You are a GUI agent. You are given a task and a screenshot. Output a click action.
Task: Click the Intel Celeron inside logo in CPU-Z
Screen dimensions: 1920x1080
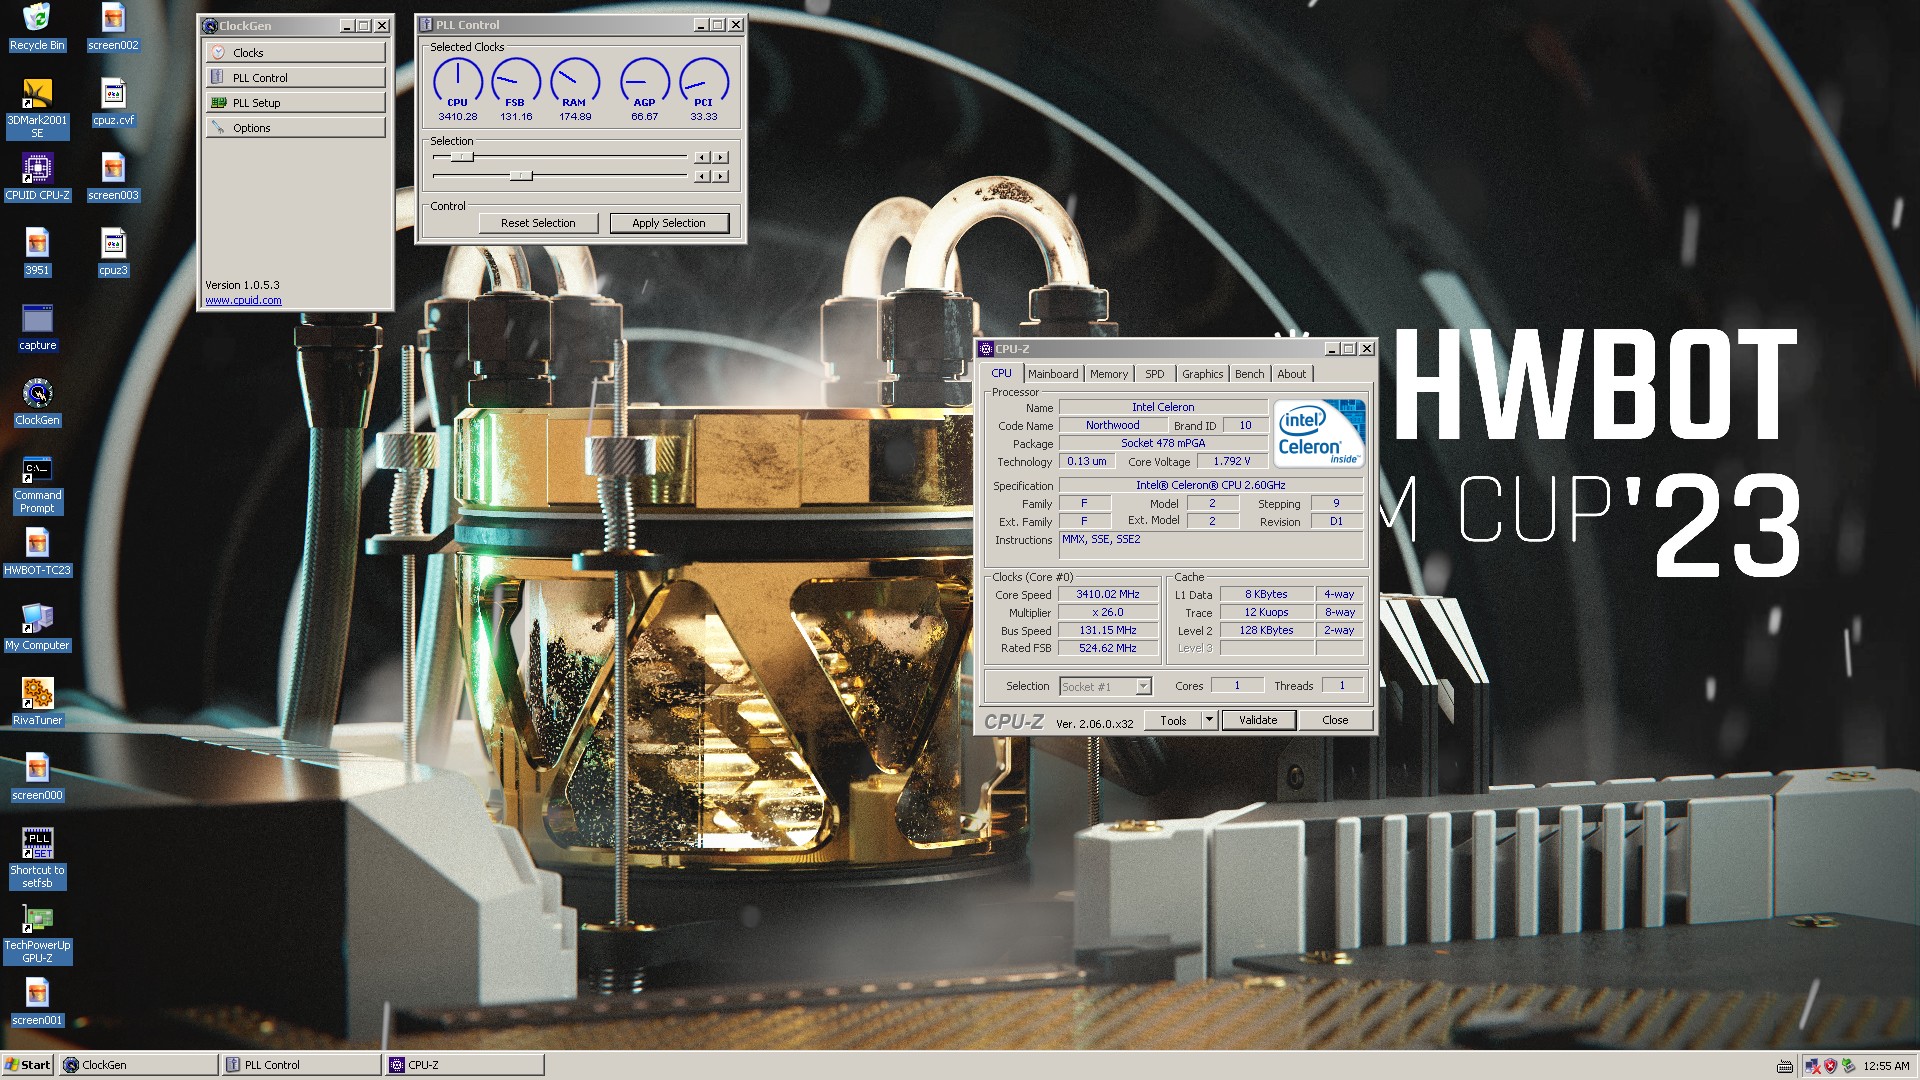(x=1319, y=433)
